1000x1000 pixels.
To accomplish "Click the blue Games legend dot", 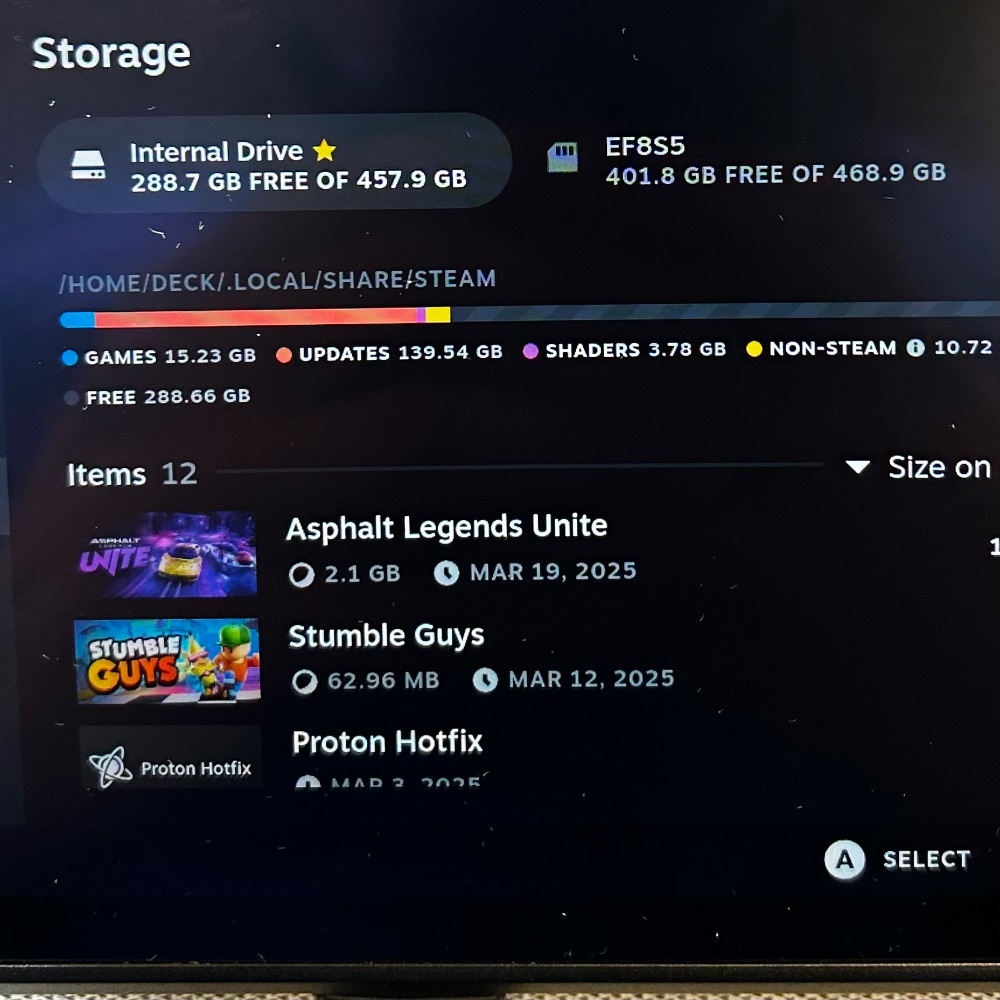I will coord(70,357).
